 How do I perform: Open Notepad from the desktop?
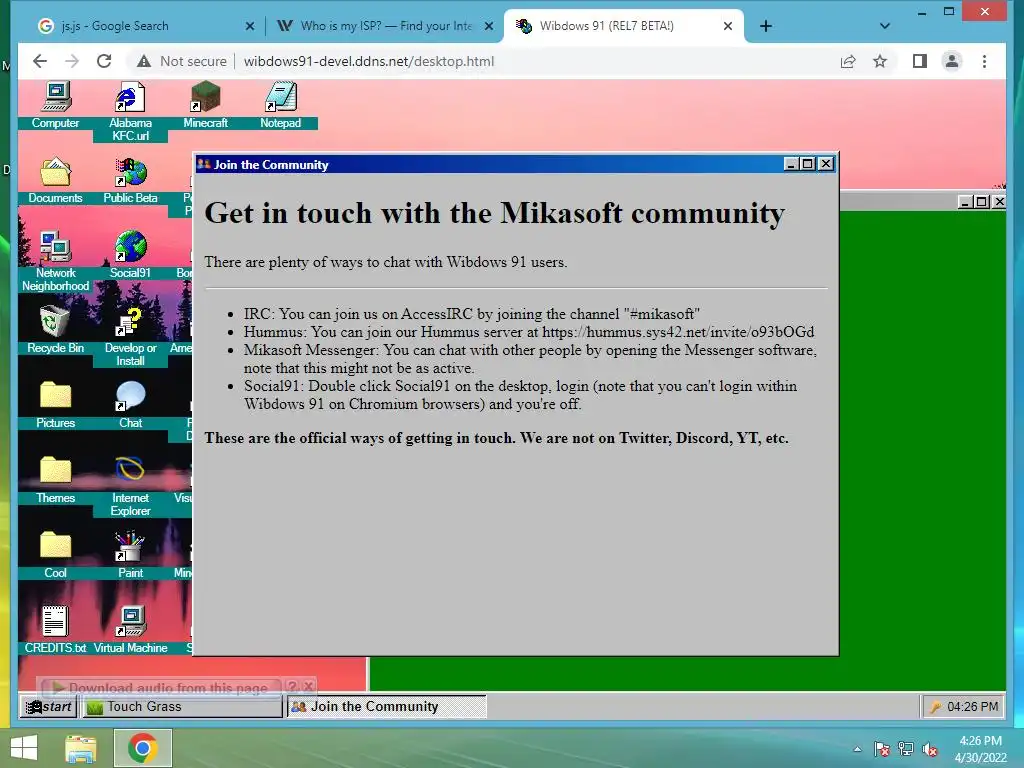pos(280,105)
